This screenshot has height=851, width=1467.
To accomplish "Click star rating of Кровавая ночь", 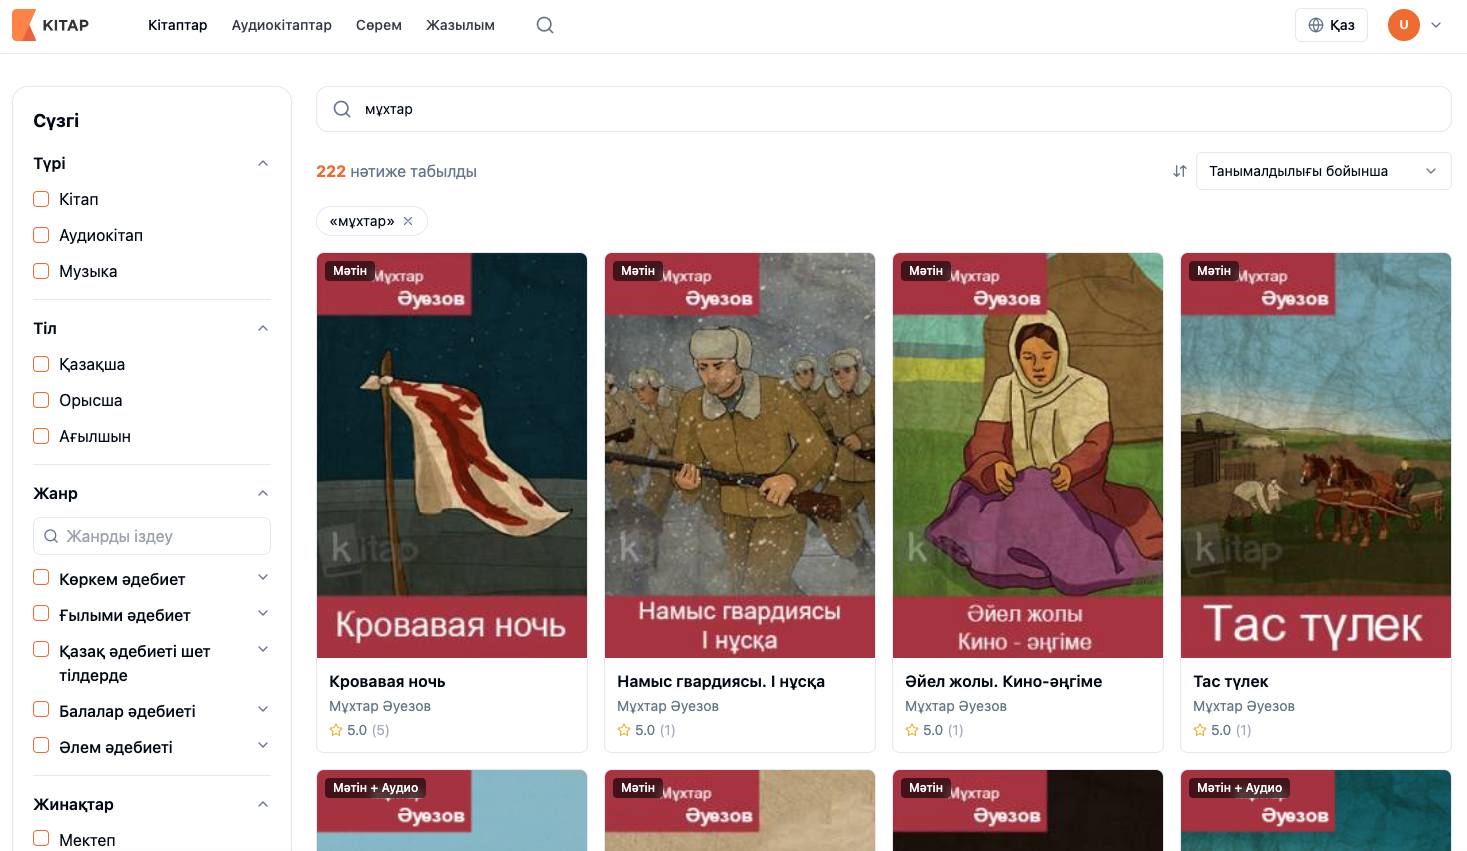I will click(x=336, y=730).
